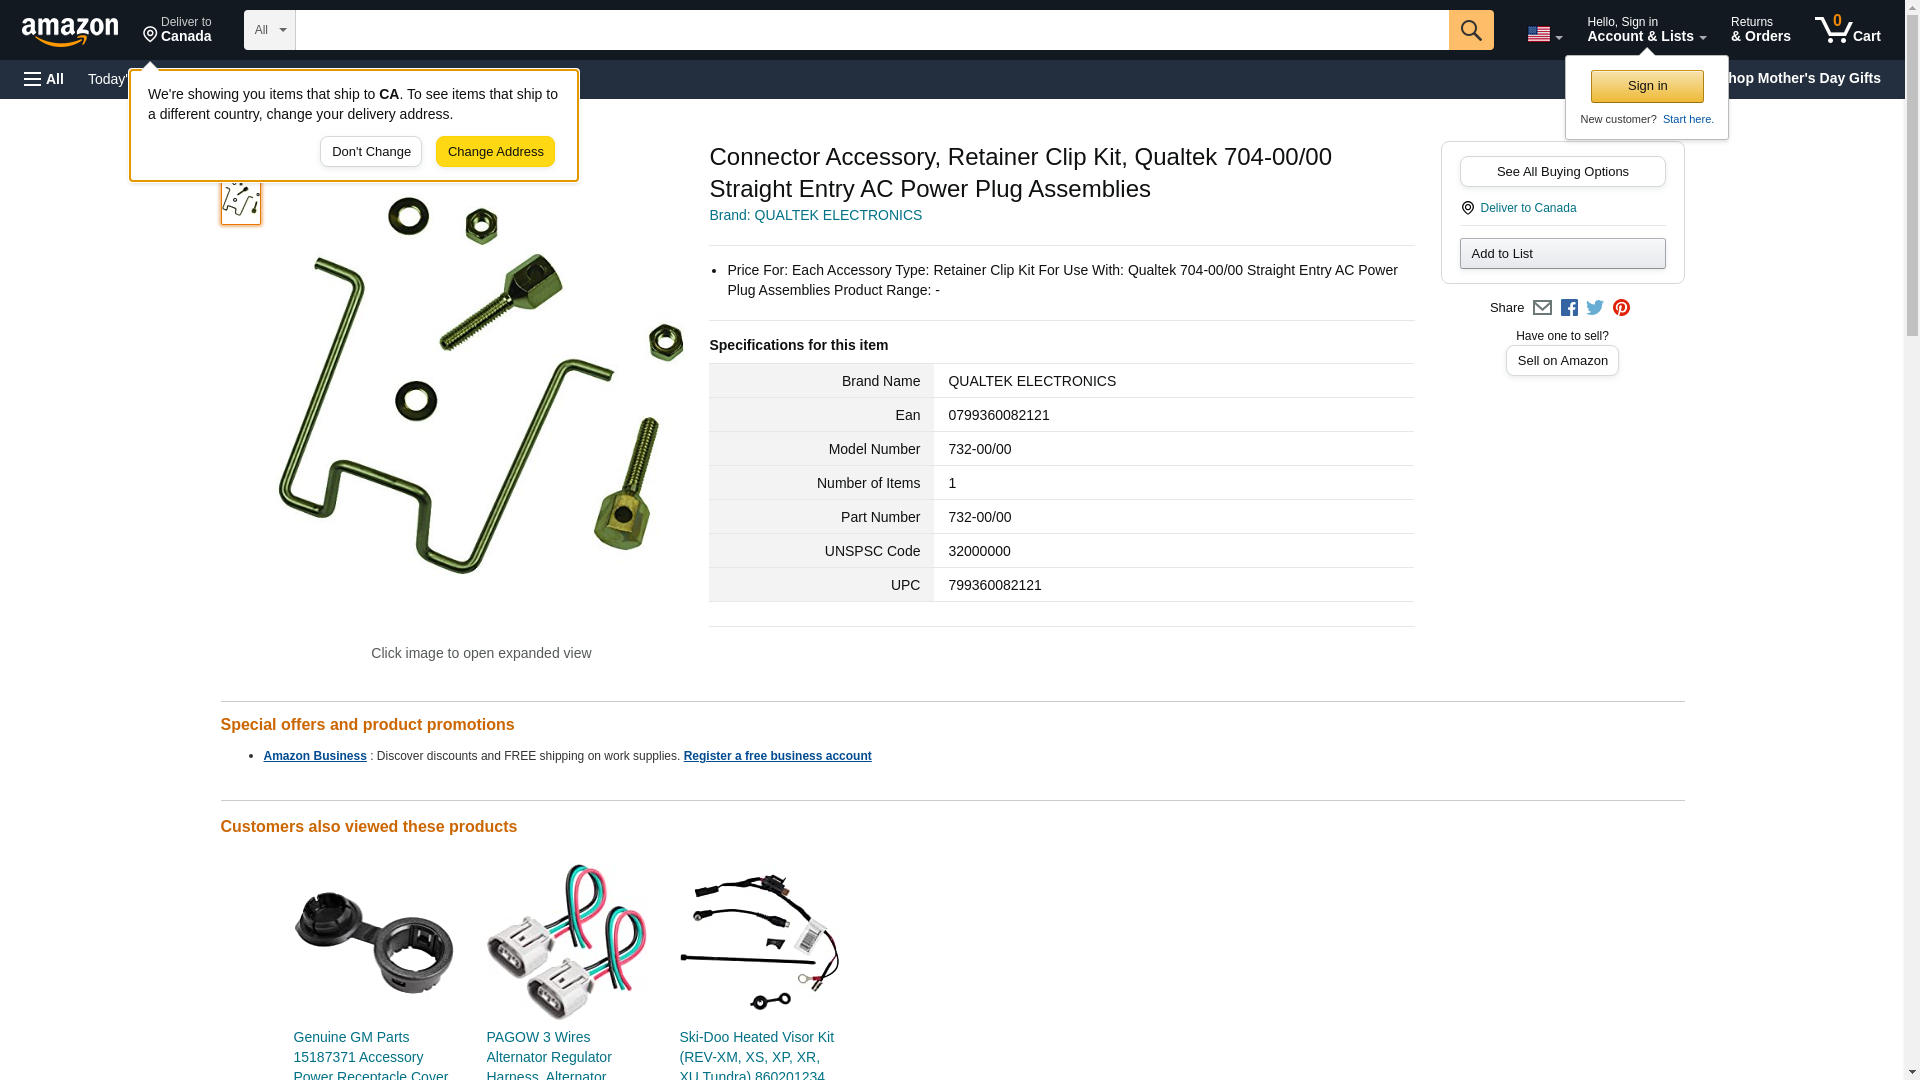Viewport: 1920px width, 1080px height.
Task: Expand the All search category dropdown
Action: pos(270,30)
